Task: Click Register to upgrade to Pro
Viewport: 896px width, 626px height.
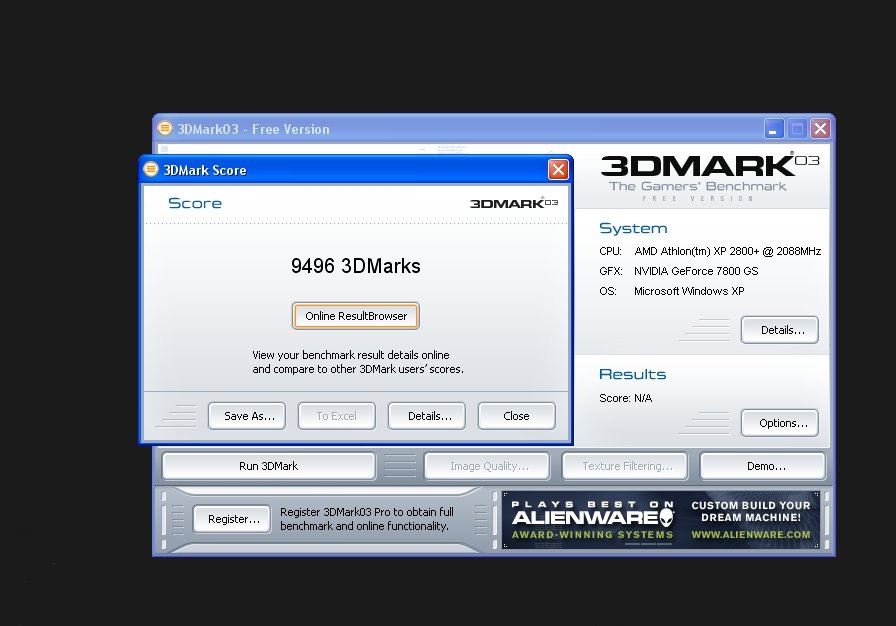Action: click(232, 519)
